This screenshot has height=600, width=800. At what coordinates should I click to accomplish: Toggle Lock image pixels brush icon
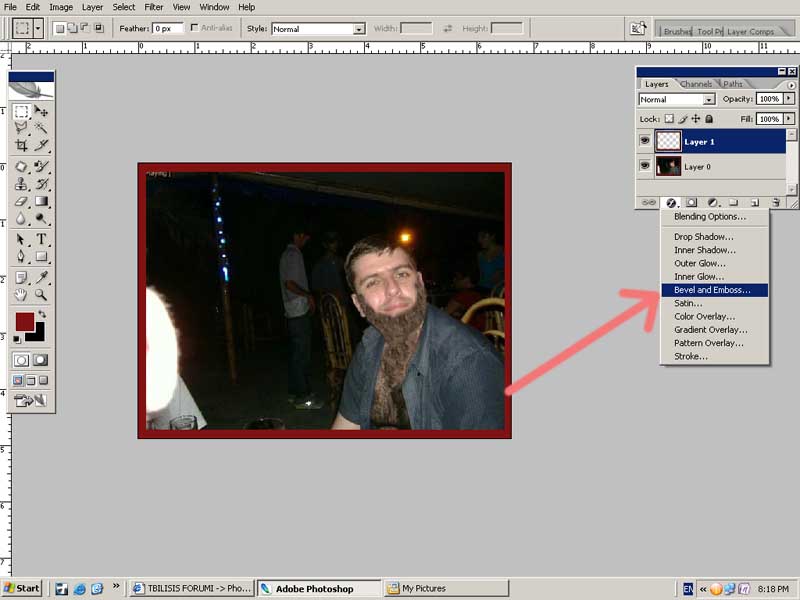coord(683,119)
